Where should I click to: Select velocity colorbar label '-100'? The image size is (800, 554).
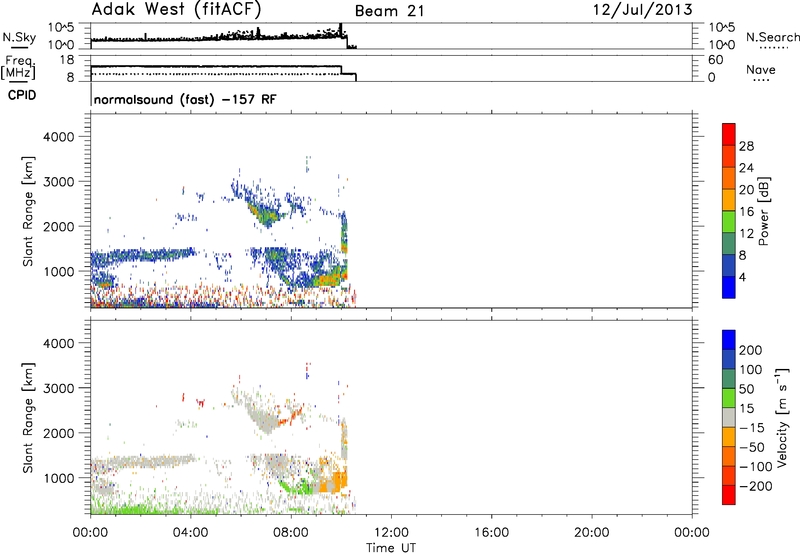[x=756, y=467]
